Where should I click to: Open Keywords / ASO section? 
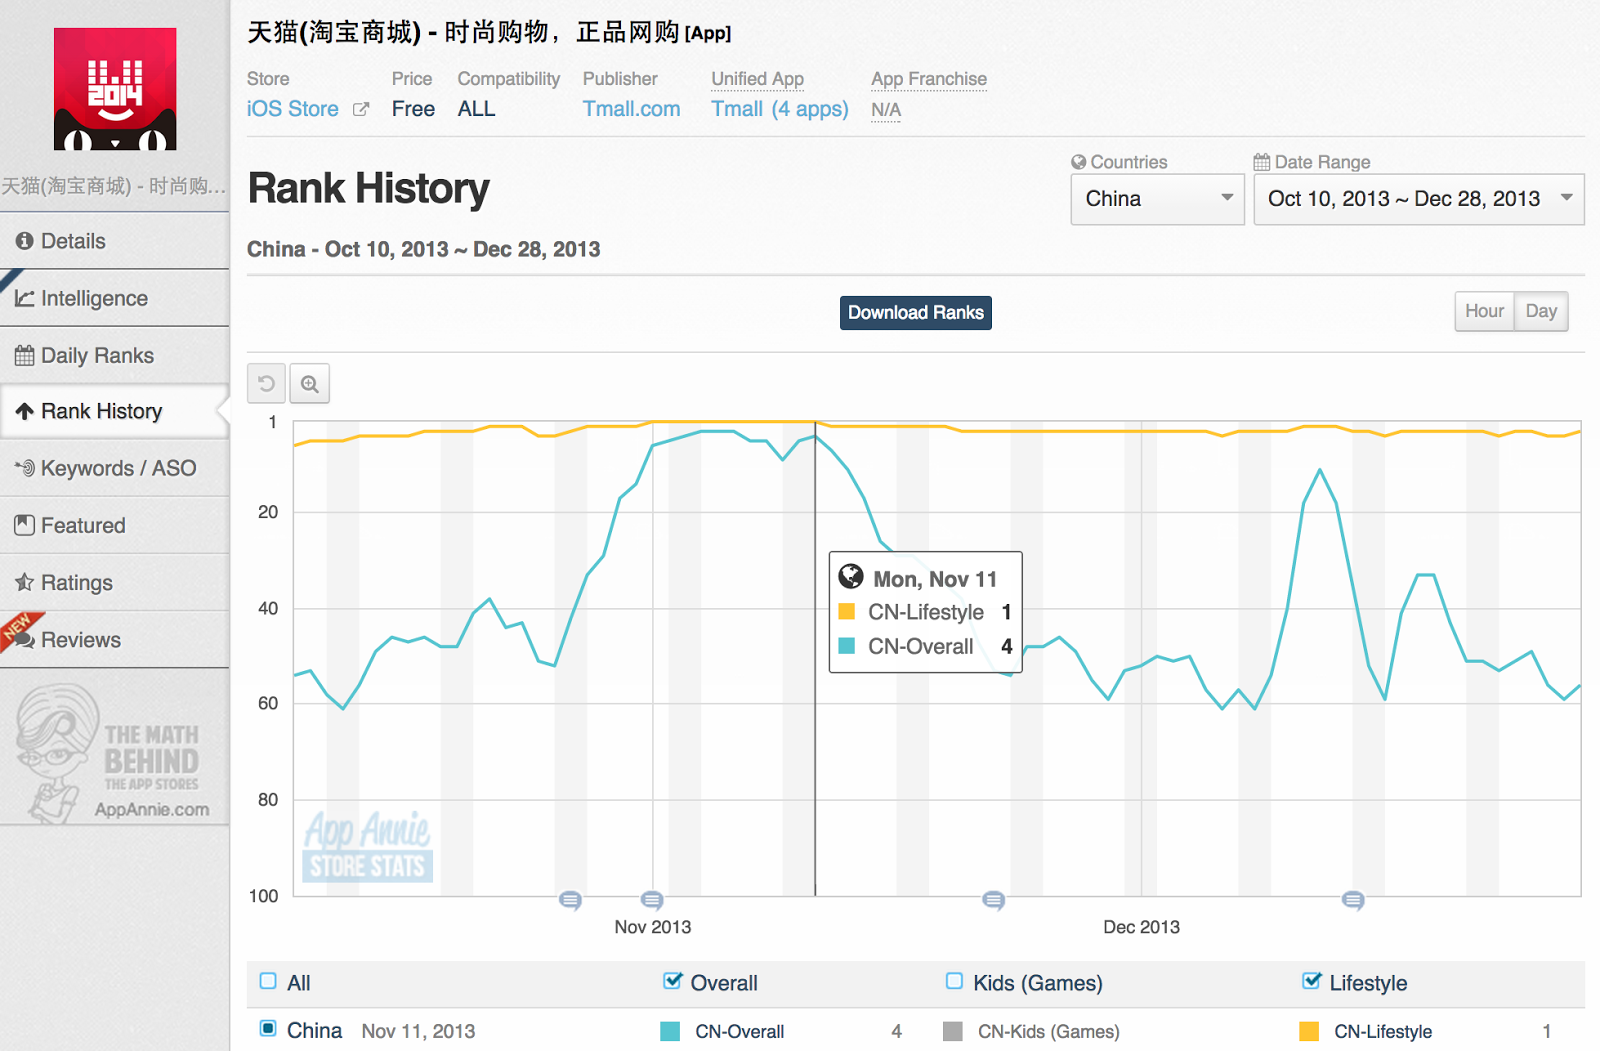point(115,468)
